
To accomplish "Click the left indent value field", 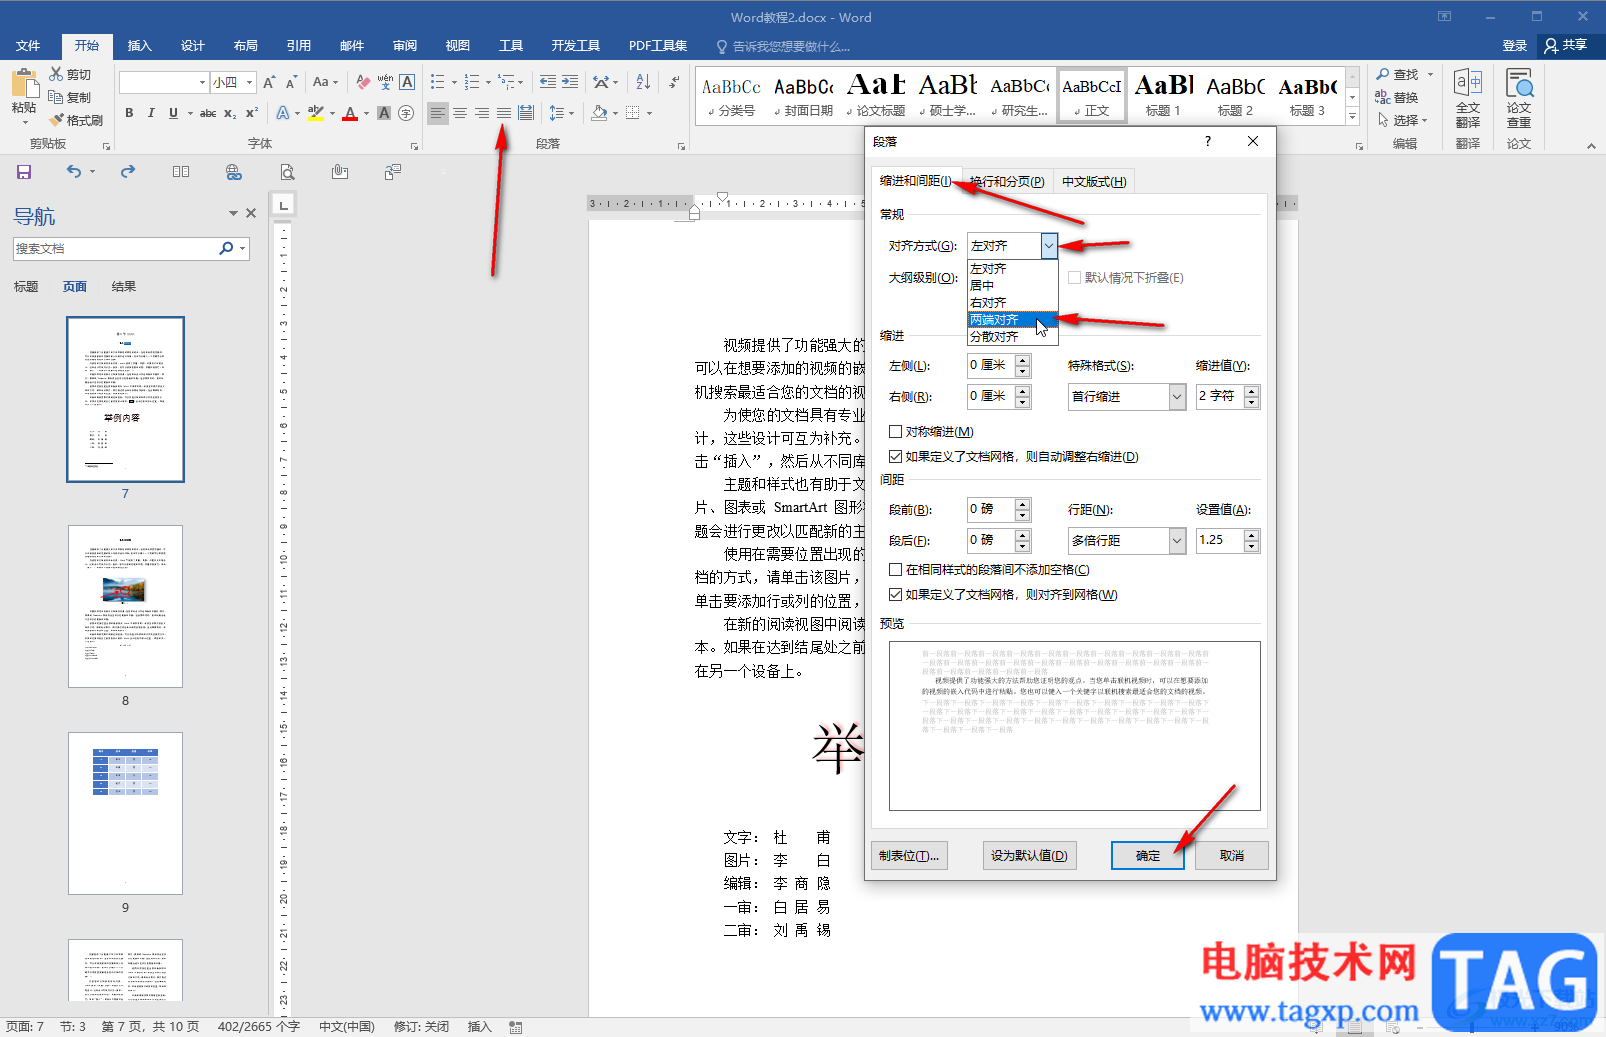I will coord(991,366).
